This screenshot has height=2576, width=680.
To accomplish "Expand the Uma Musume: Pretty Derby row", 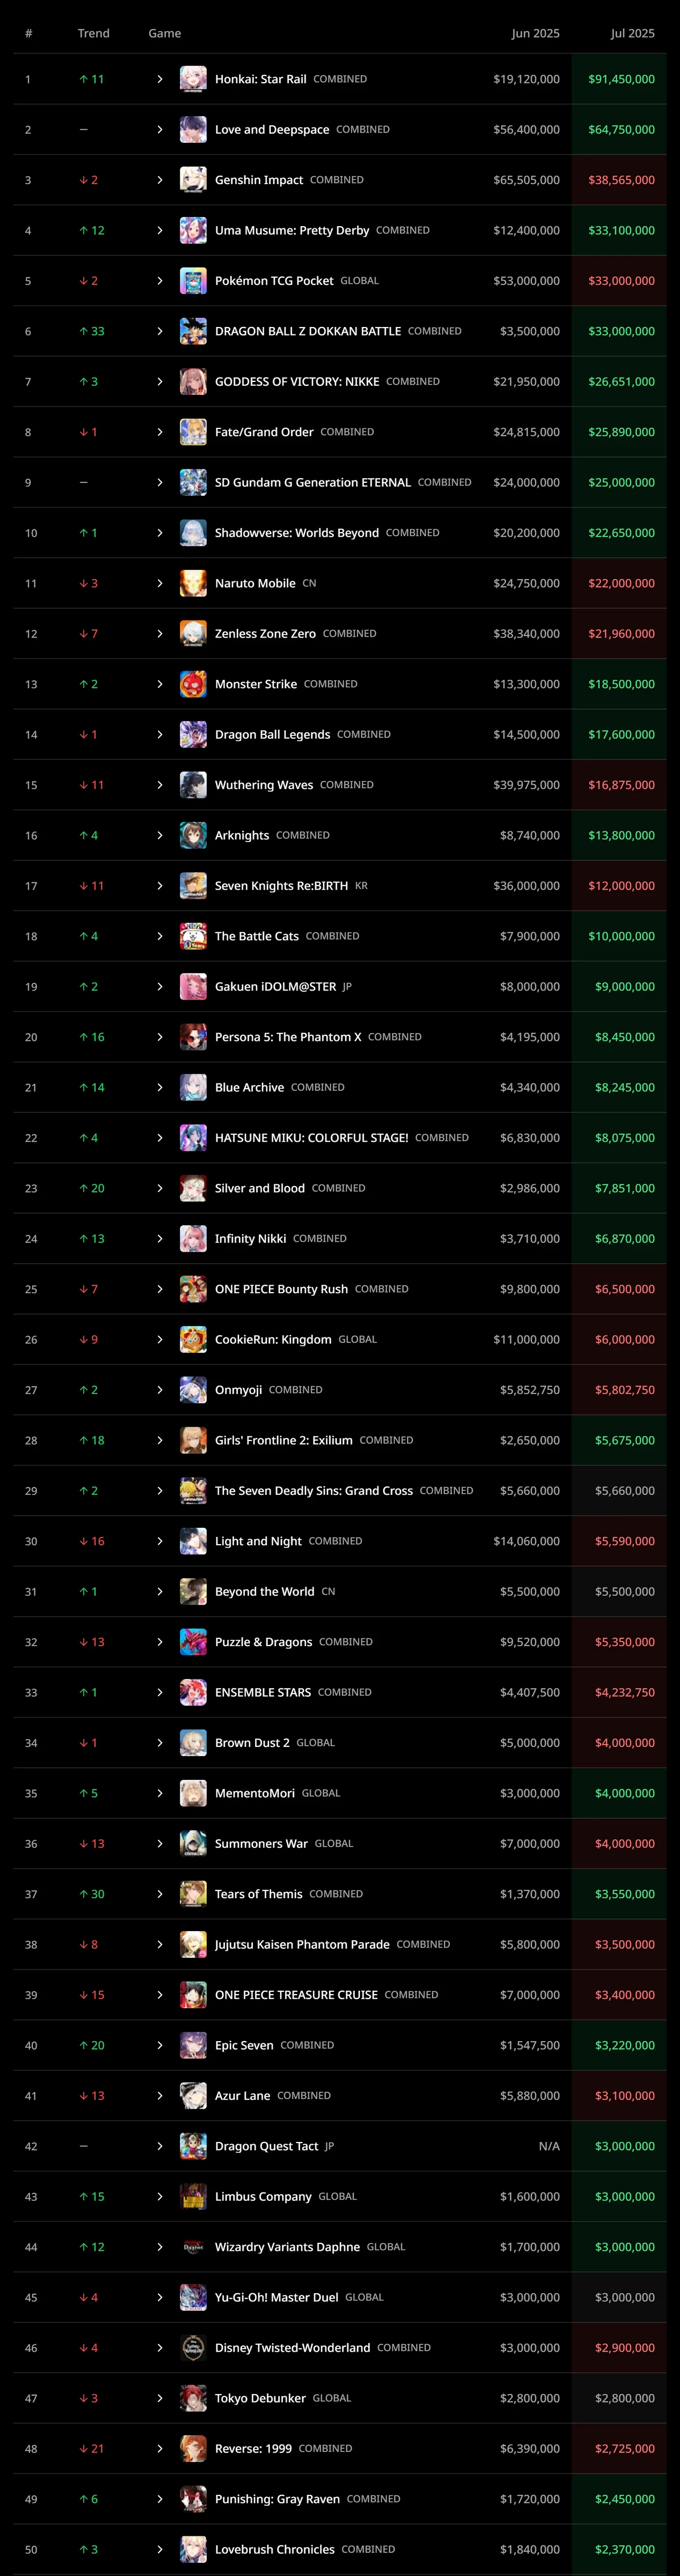I will [160, 230].
